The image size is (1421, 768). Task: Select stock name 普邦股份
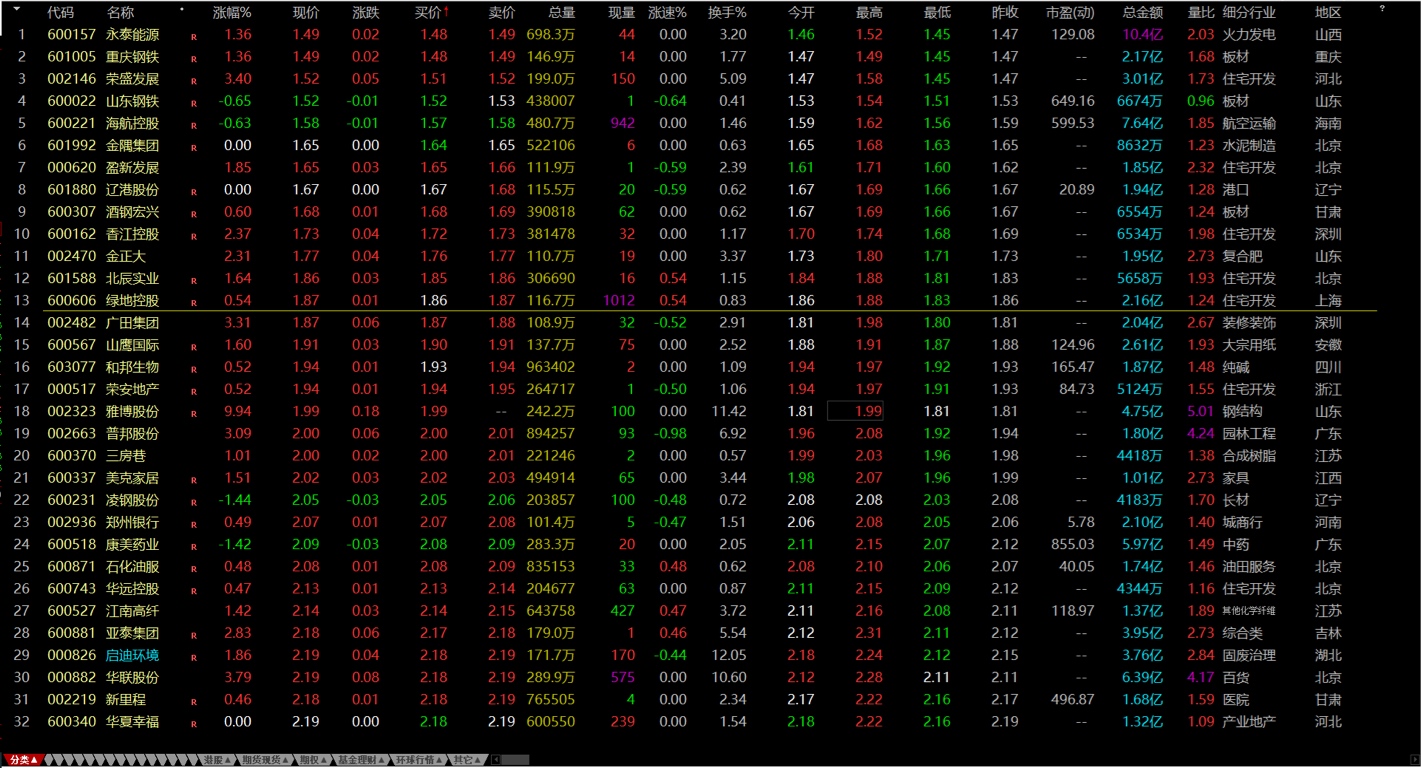132,434
